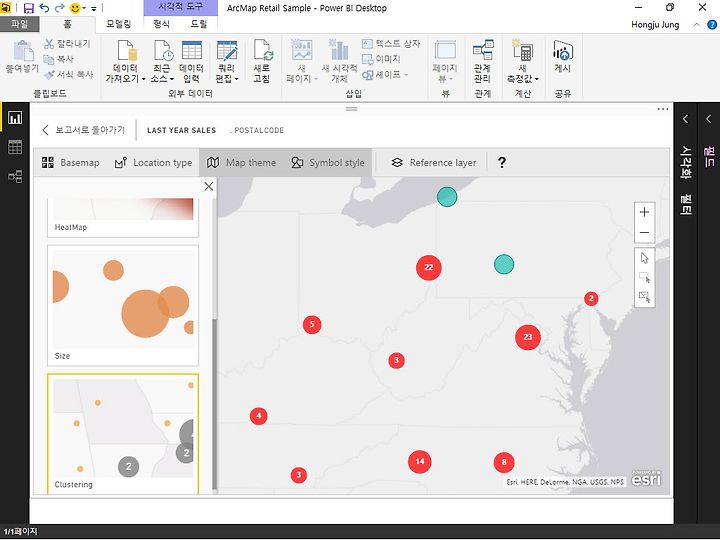Image resolution: width=720 pixels, height=540 pixels.
Task: Click 보고서로 돌아가기 back to report
Action: pos(84,130)
